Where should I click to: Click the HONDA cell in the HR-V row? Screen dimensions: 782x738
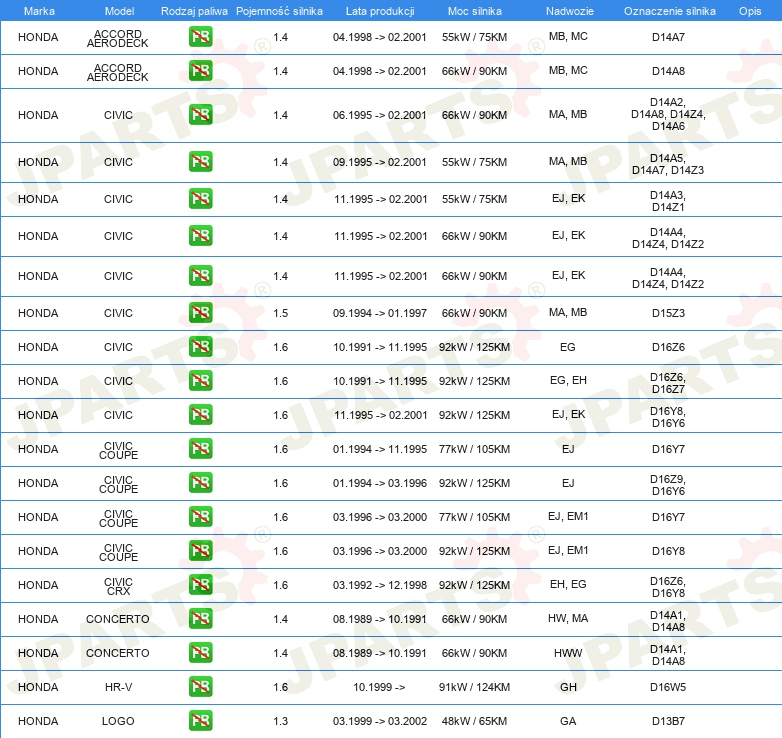38,687
